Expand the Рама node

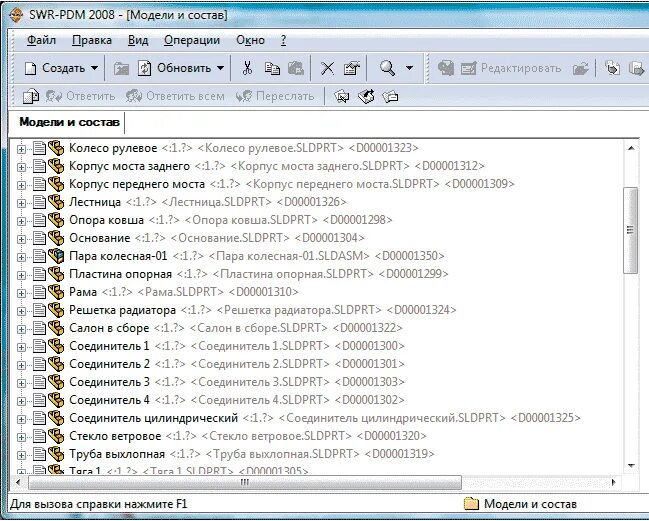click(22, 293)
